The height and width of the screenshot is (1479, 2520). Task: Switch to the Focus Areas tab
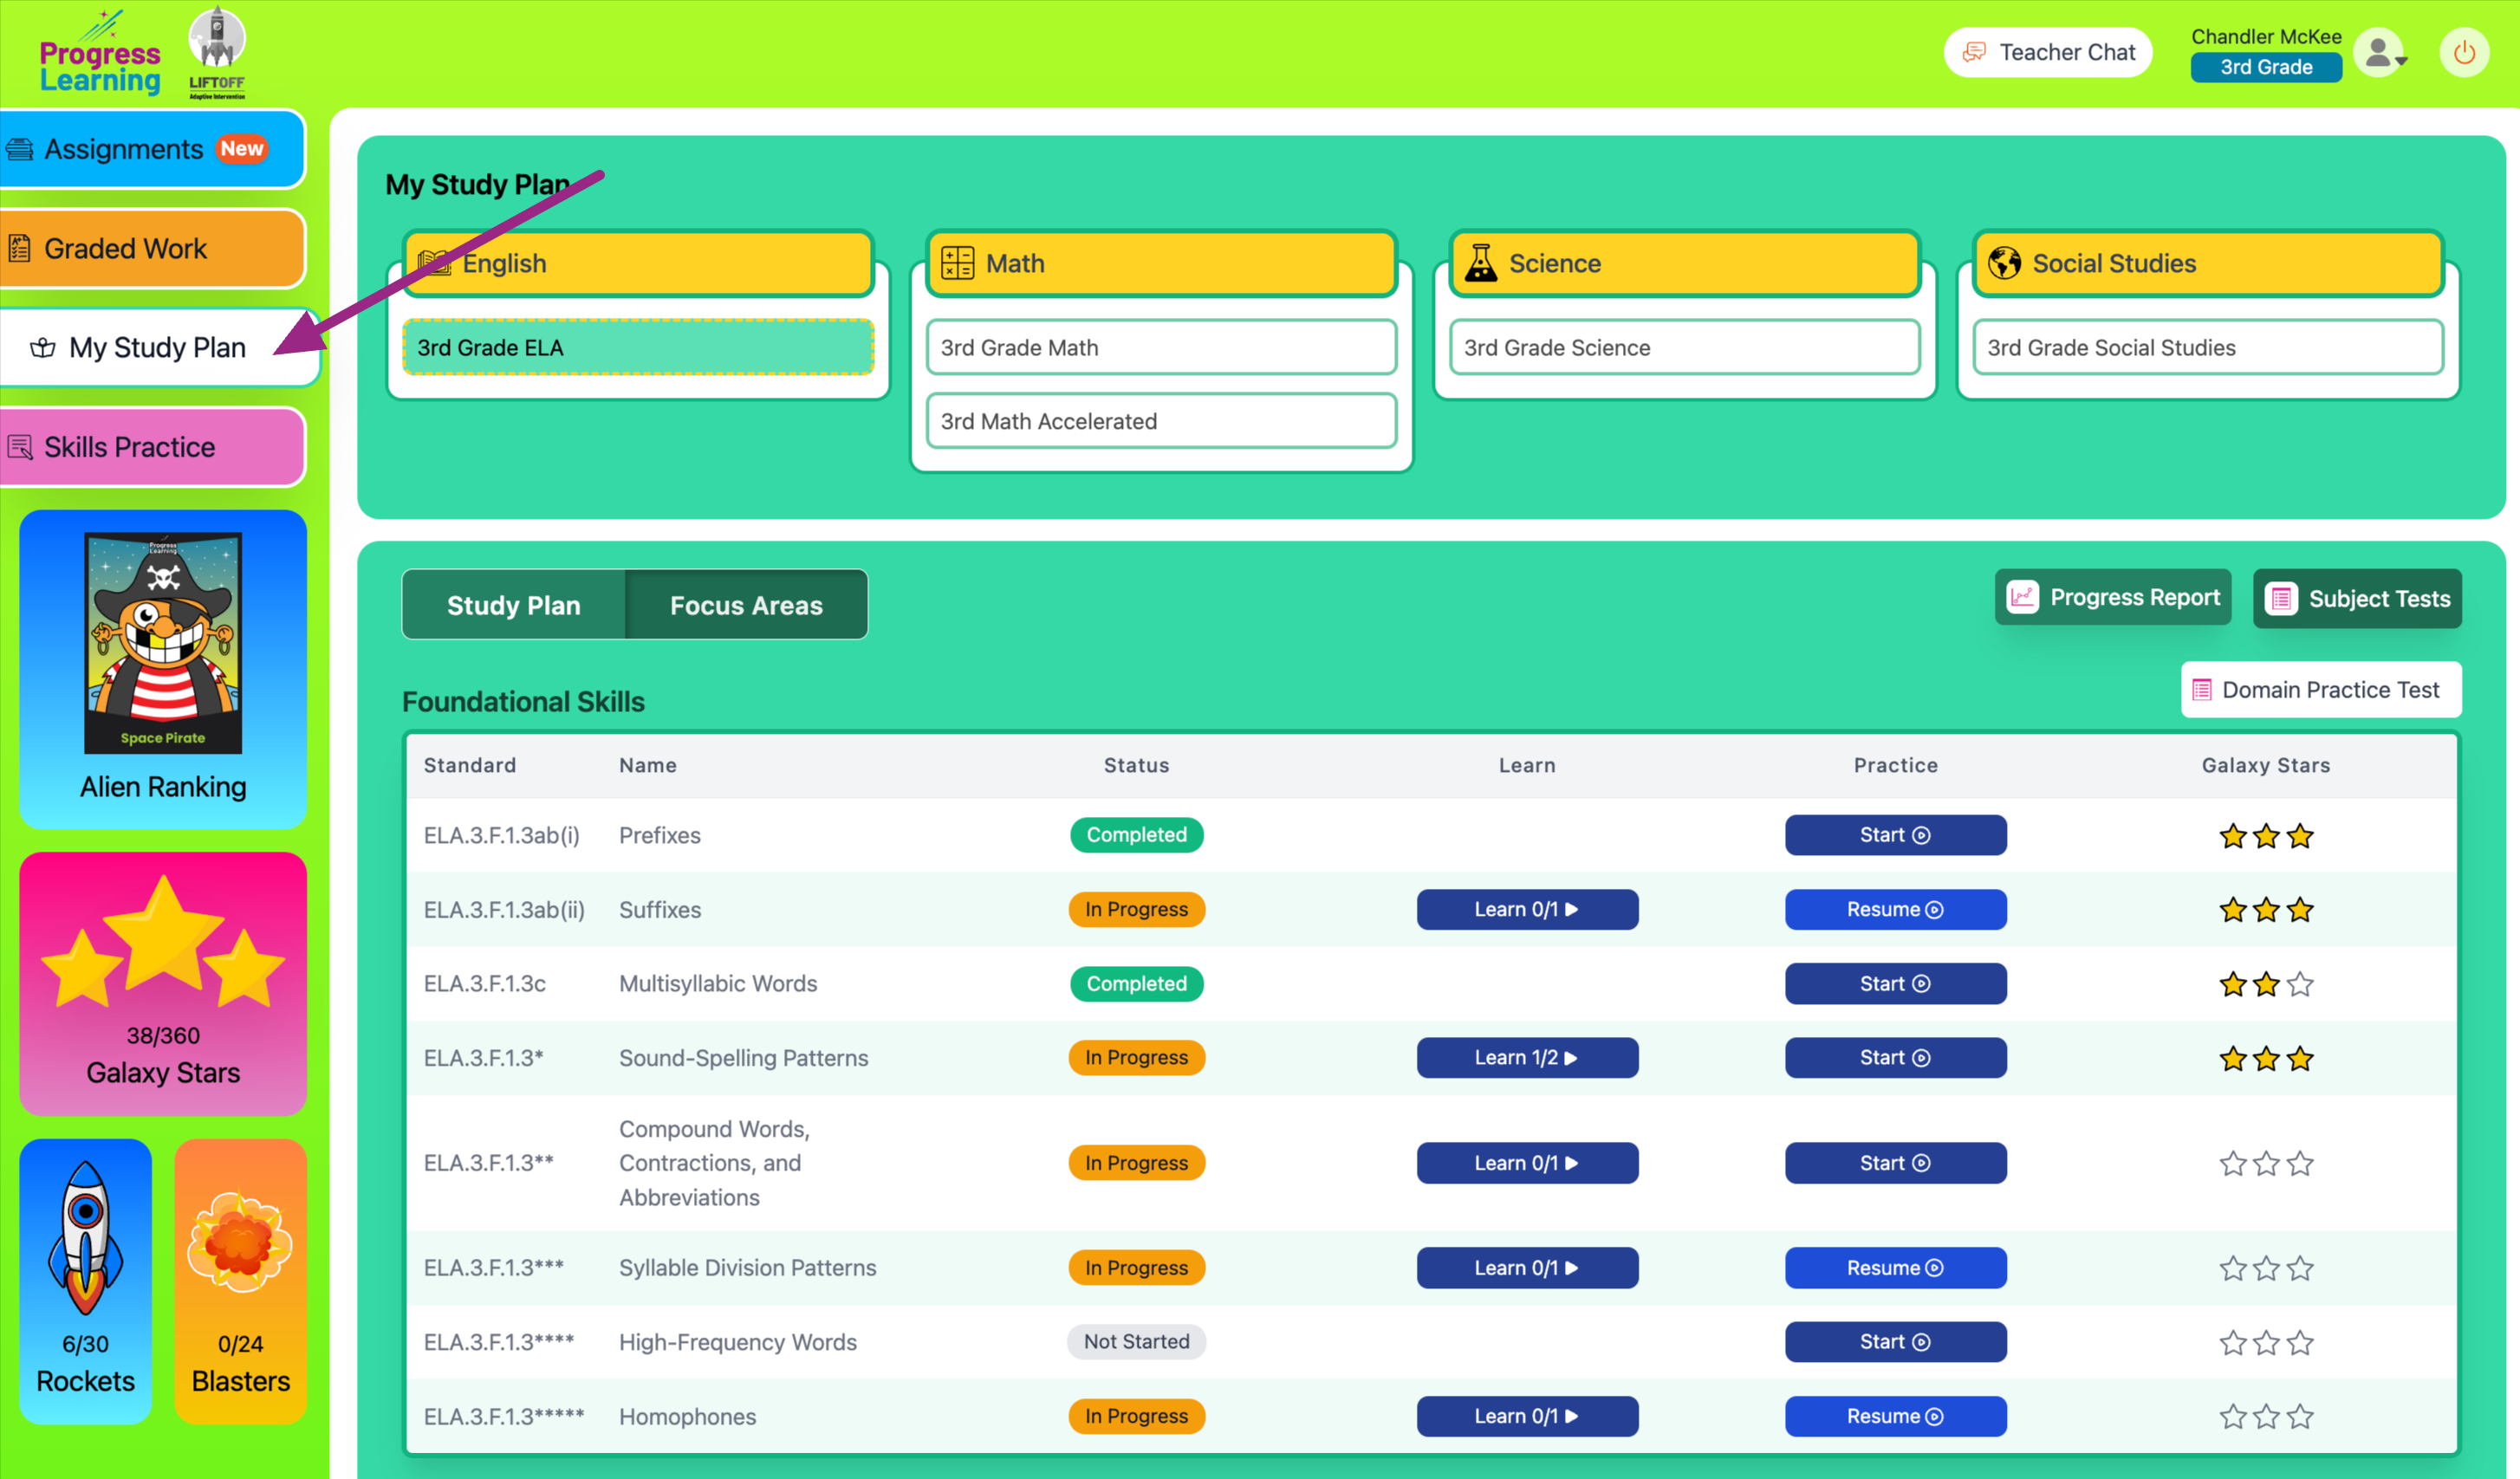click(x=745, y=605)
